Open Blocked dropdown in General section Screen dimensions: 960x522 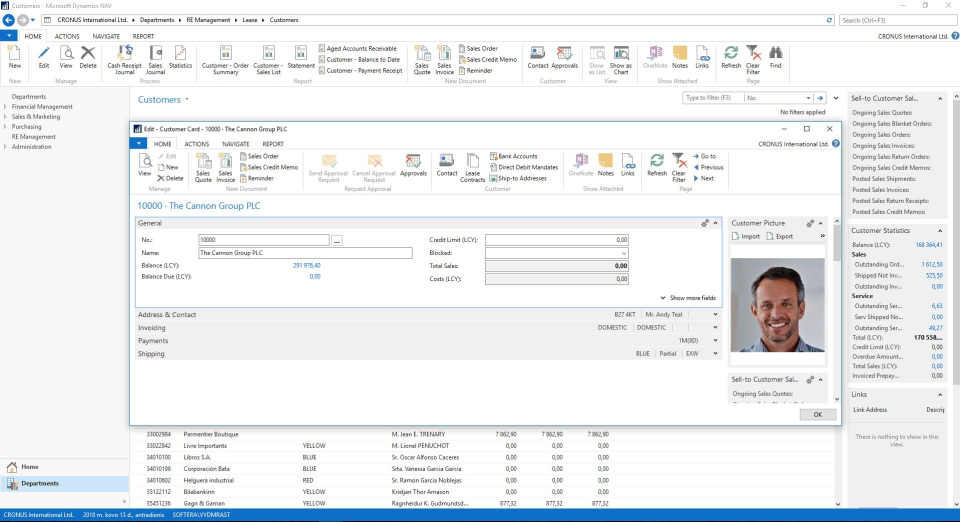pyautogui.click(x=623, y=253)
